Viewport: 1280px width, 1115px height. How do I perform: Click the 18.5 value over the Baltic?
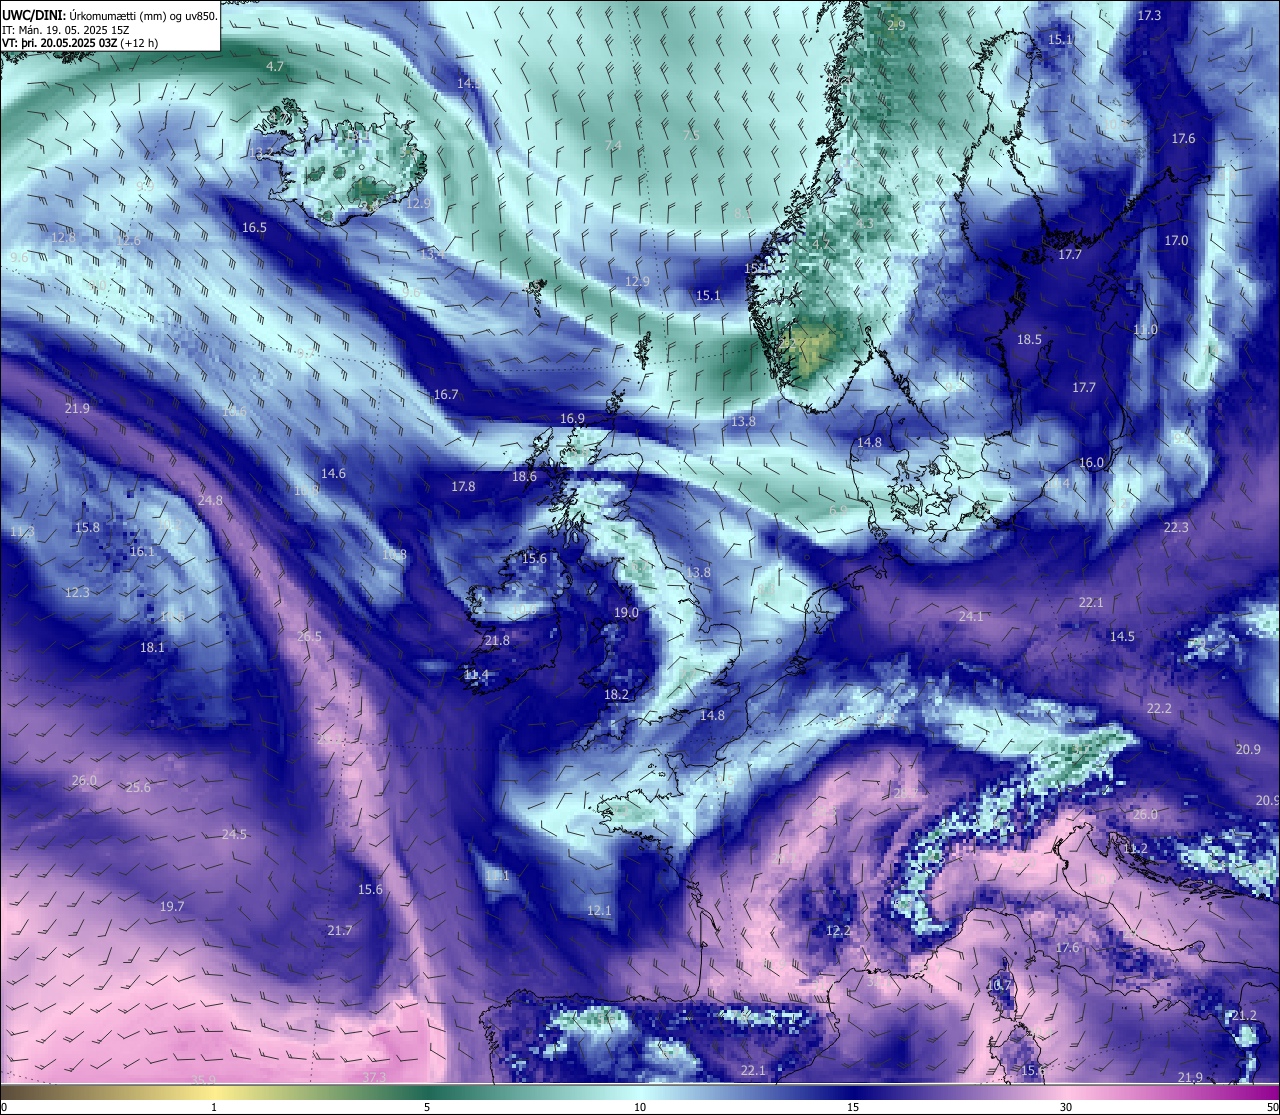pyautogui.click(x=1029, y=340)
